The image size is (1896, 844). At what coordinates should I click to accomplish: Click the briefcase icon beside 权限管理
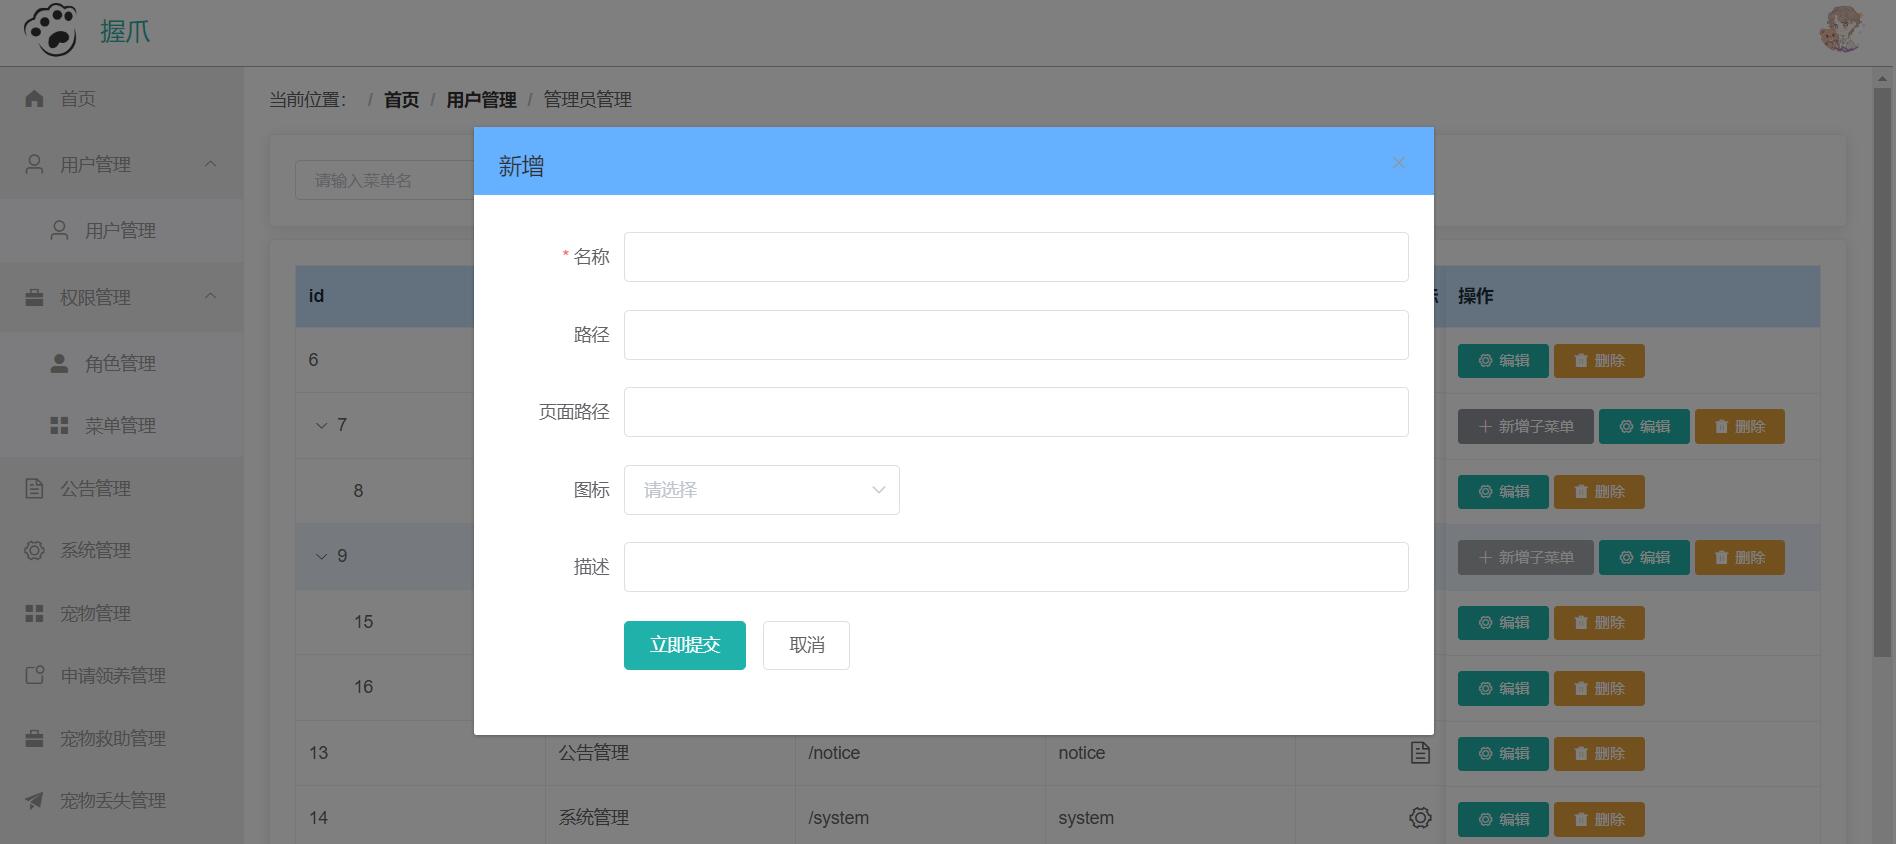click(x=34, y=297)
